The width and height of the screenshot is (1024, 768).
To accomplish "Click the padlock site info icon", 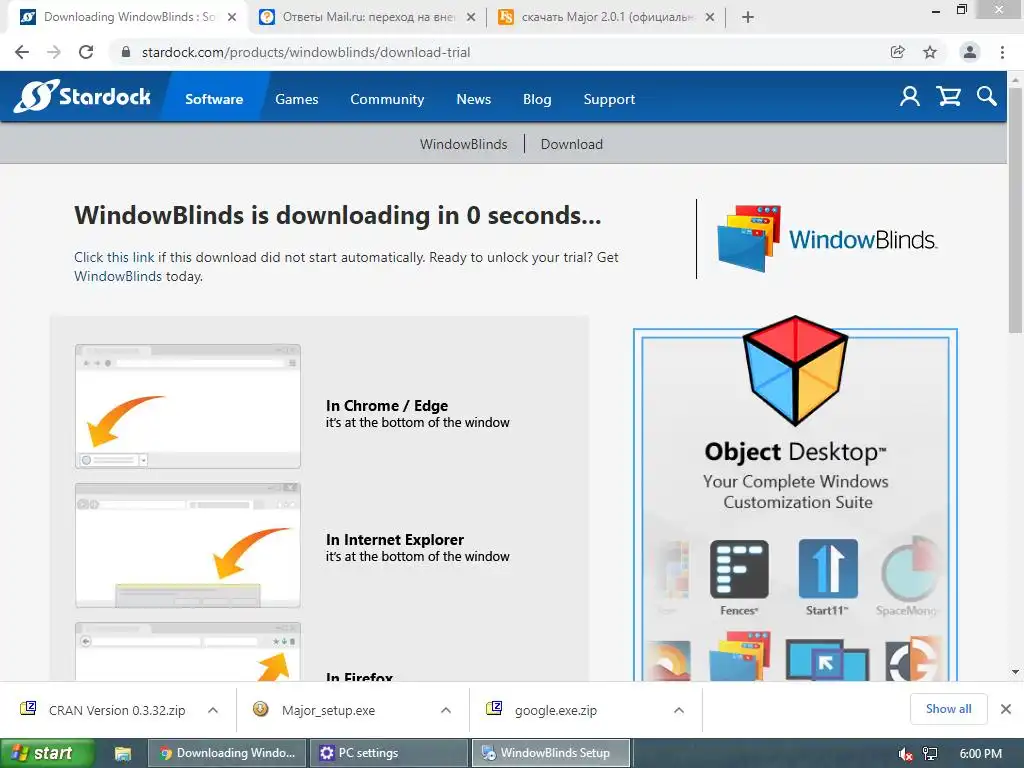I will 127,52.
